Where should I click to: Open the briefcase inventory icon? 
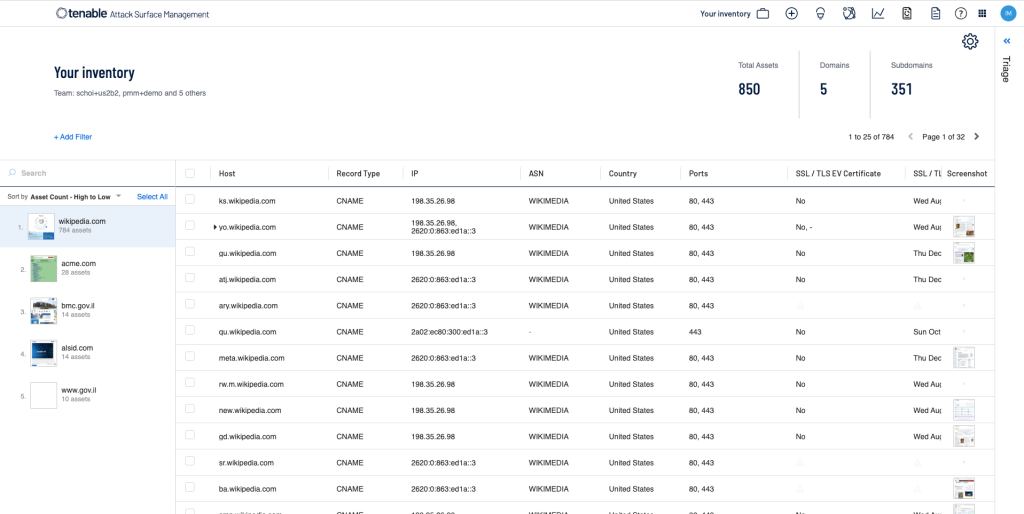pyautogui.click(x=762, y=14)
